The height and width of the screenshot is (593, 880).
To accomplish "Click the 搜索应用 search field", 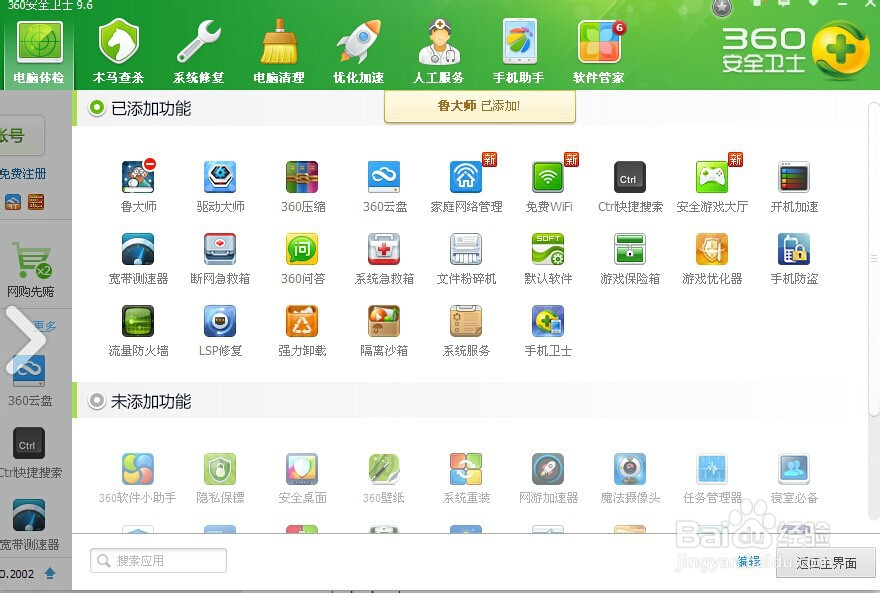I will click(158, 560).
